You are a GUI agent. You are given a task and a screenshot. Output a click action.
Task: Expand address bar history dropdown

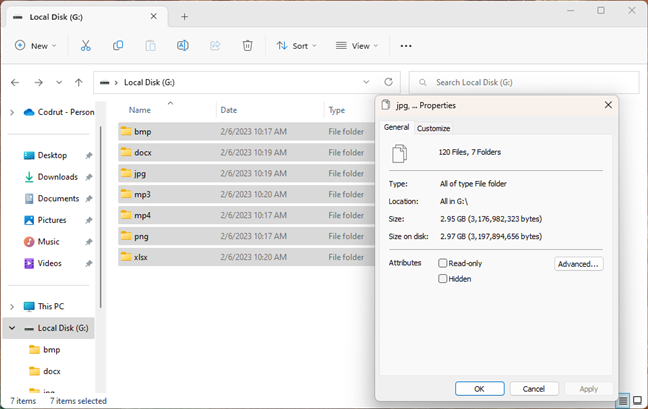366,82
